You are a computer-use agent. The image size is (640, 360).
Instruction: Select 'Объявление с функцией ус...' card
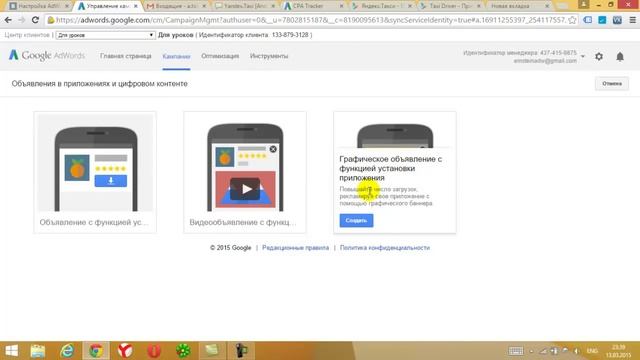click(95, 172)
